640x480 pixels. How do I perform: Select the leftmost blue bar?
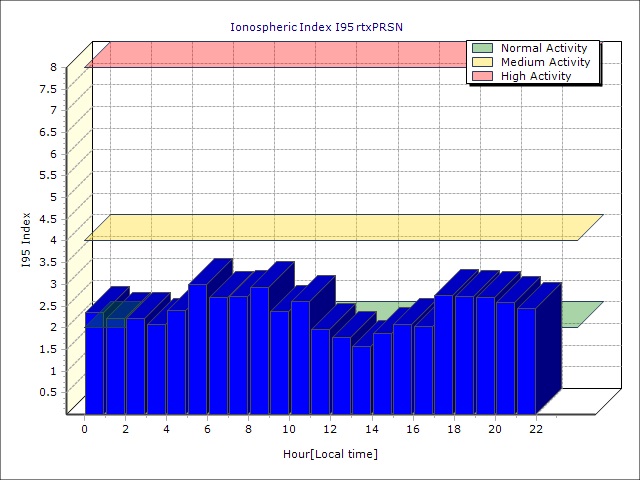pyautogui.click(x=94, y=365)
